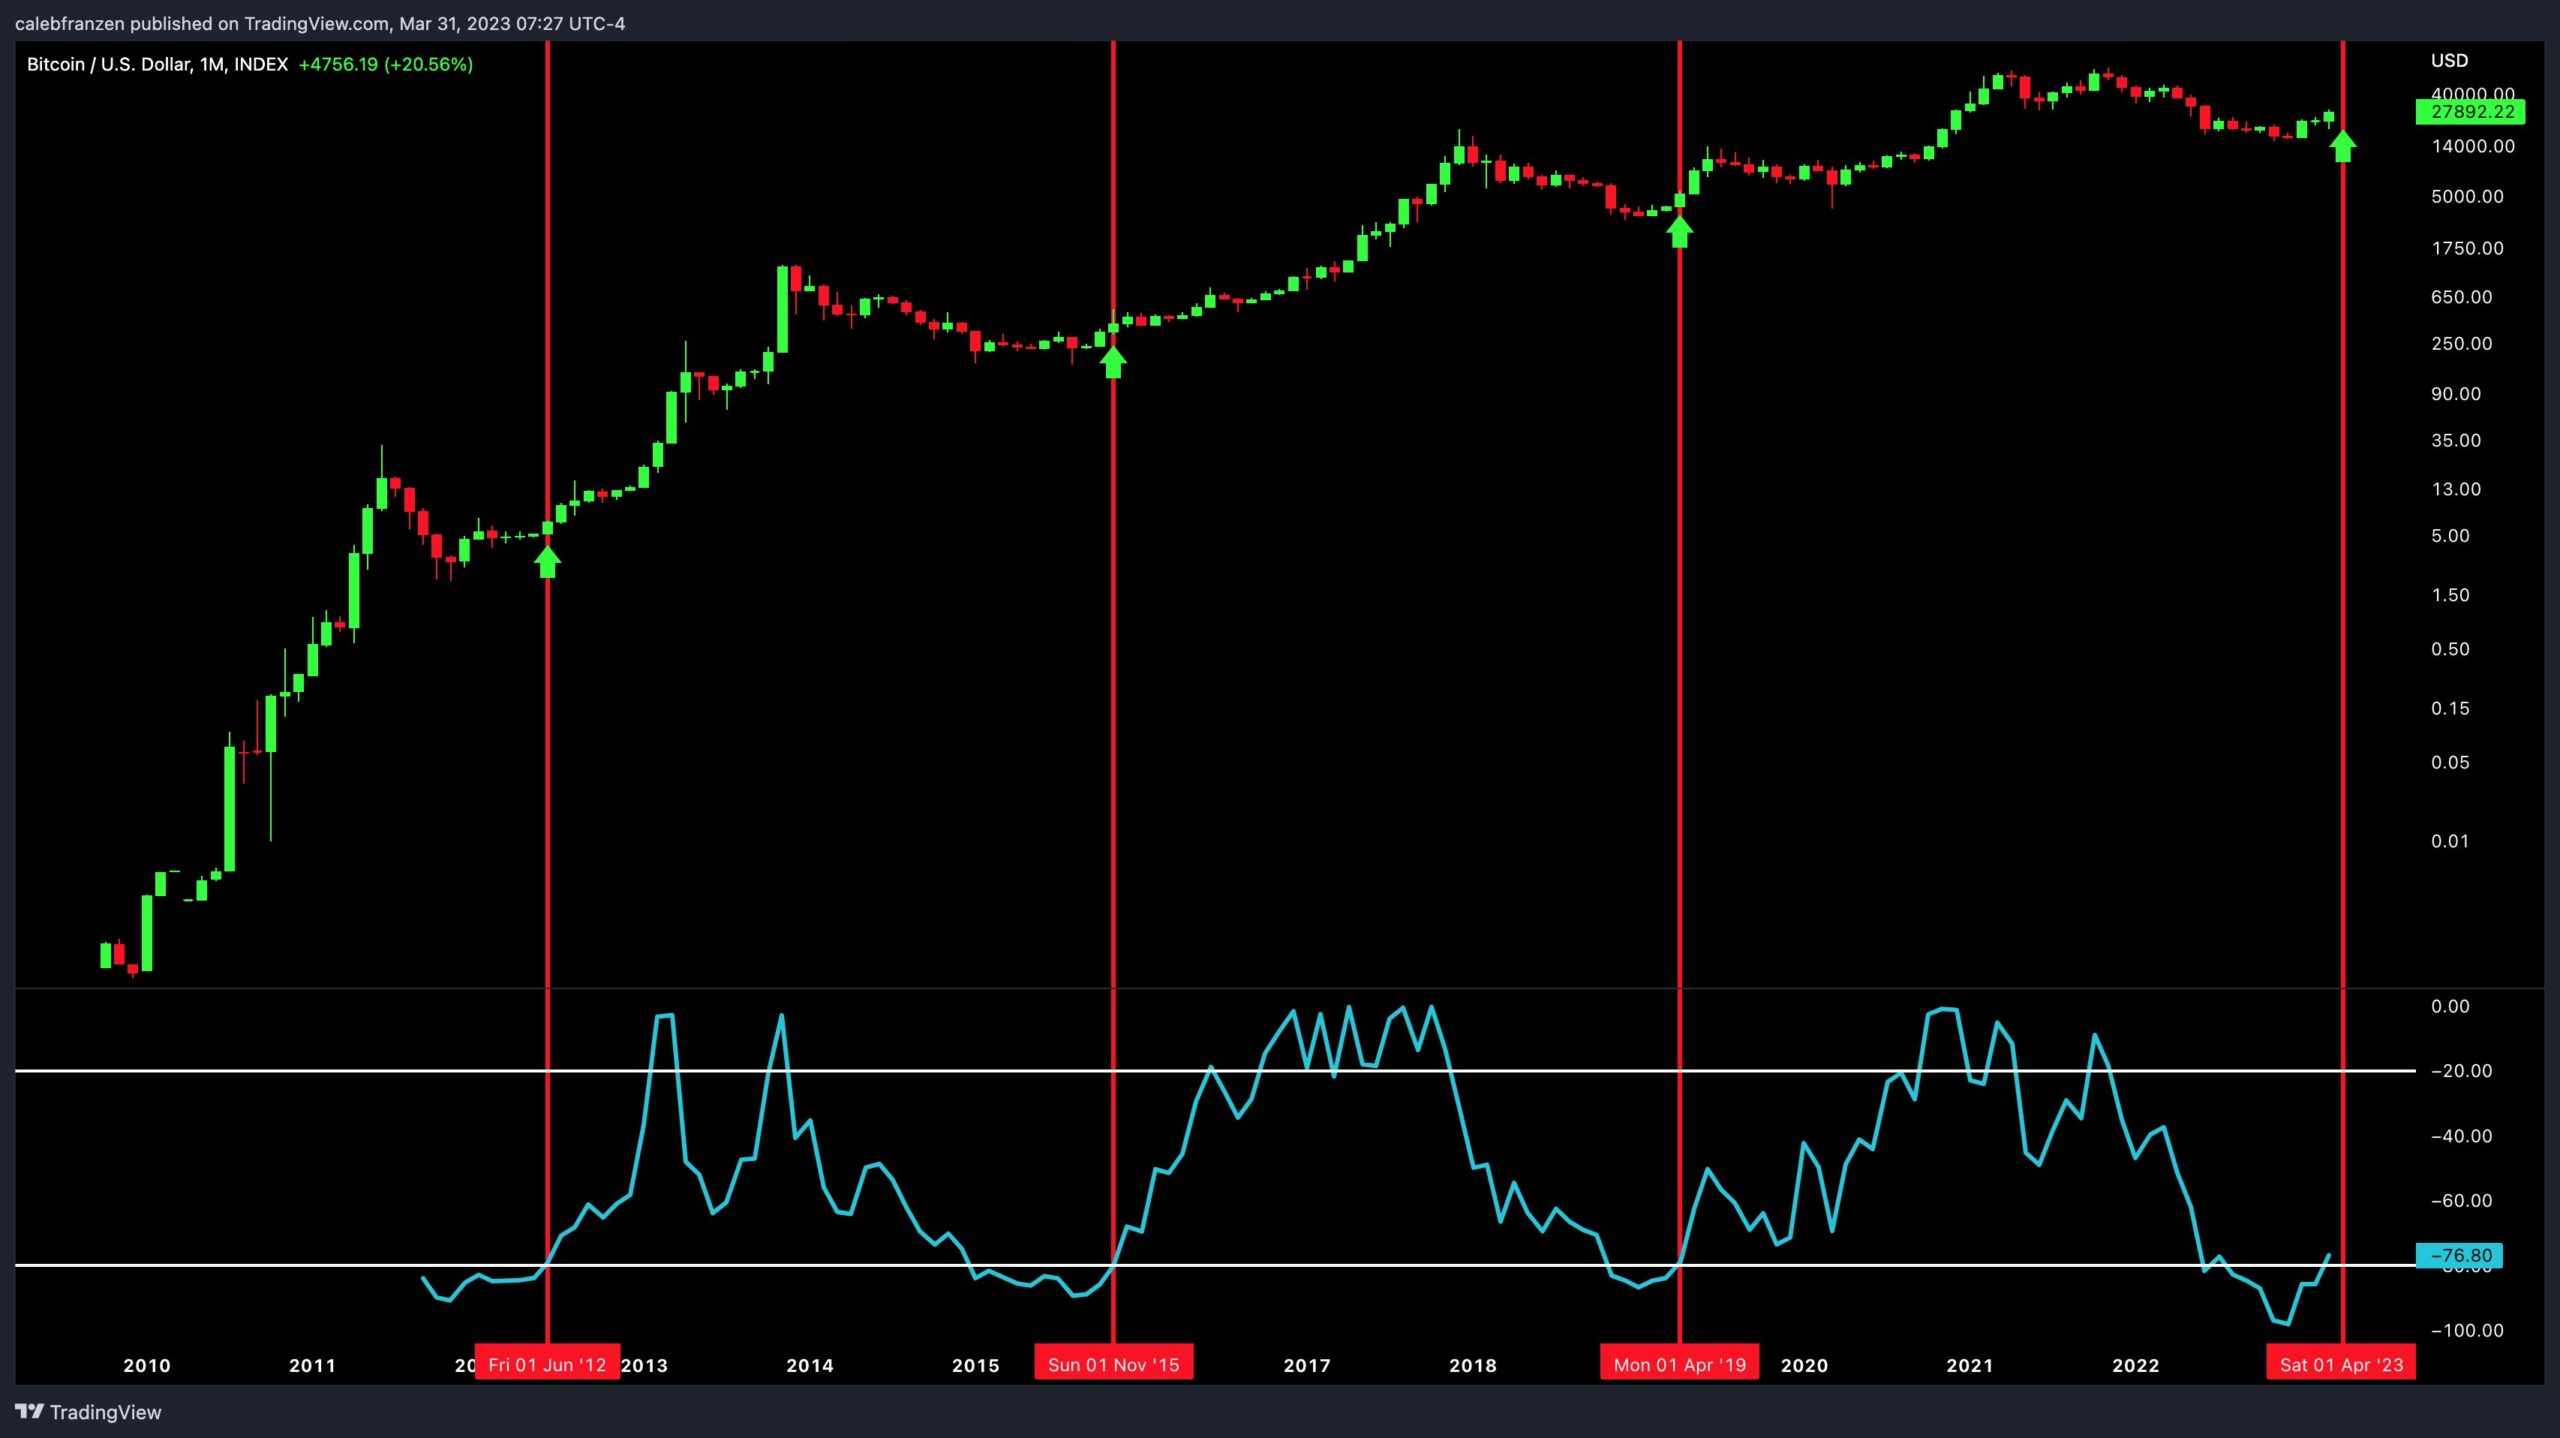Select the 'Sun 01 Nov '15' date label
This screenshot has height=1438, width=2560.
coord(1113,1364)
